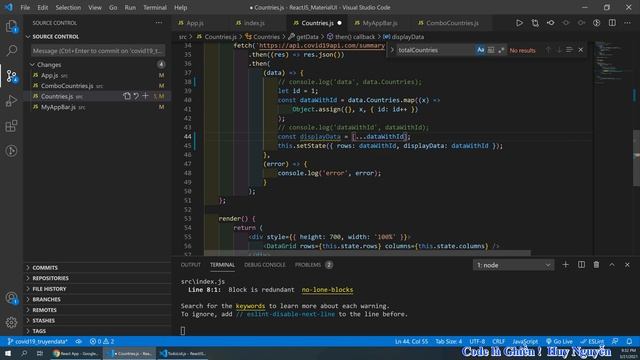Open changes icon in editor title bar

click(x=535, y=23)
